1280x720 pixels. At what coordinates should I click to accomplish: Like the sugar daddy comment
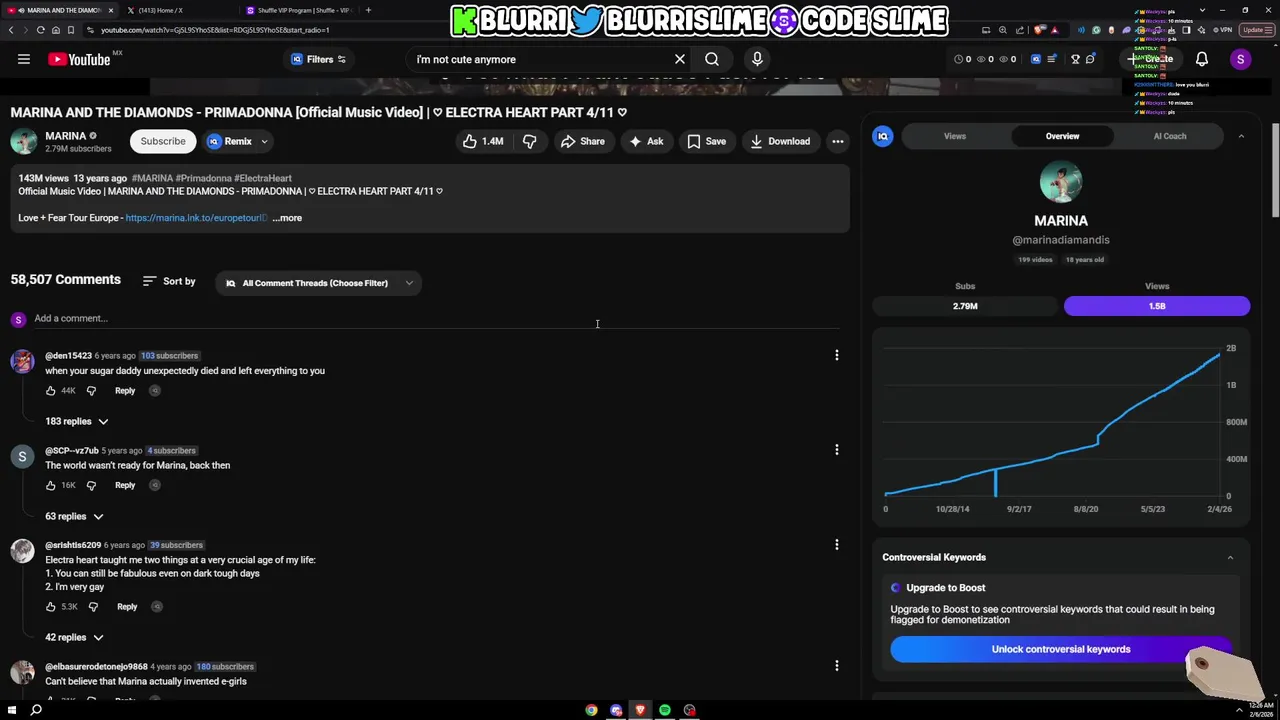51,390
